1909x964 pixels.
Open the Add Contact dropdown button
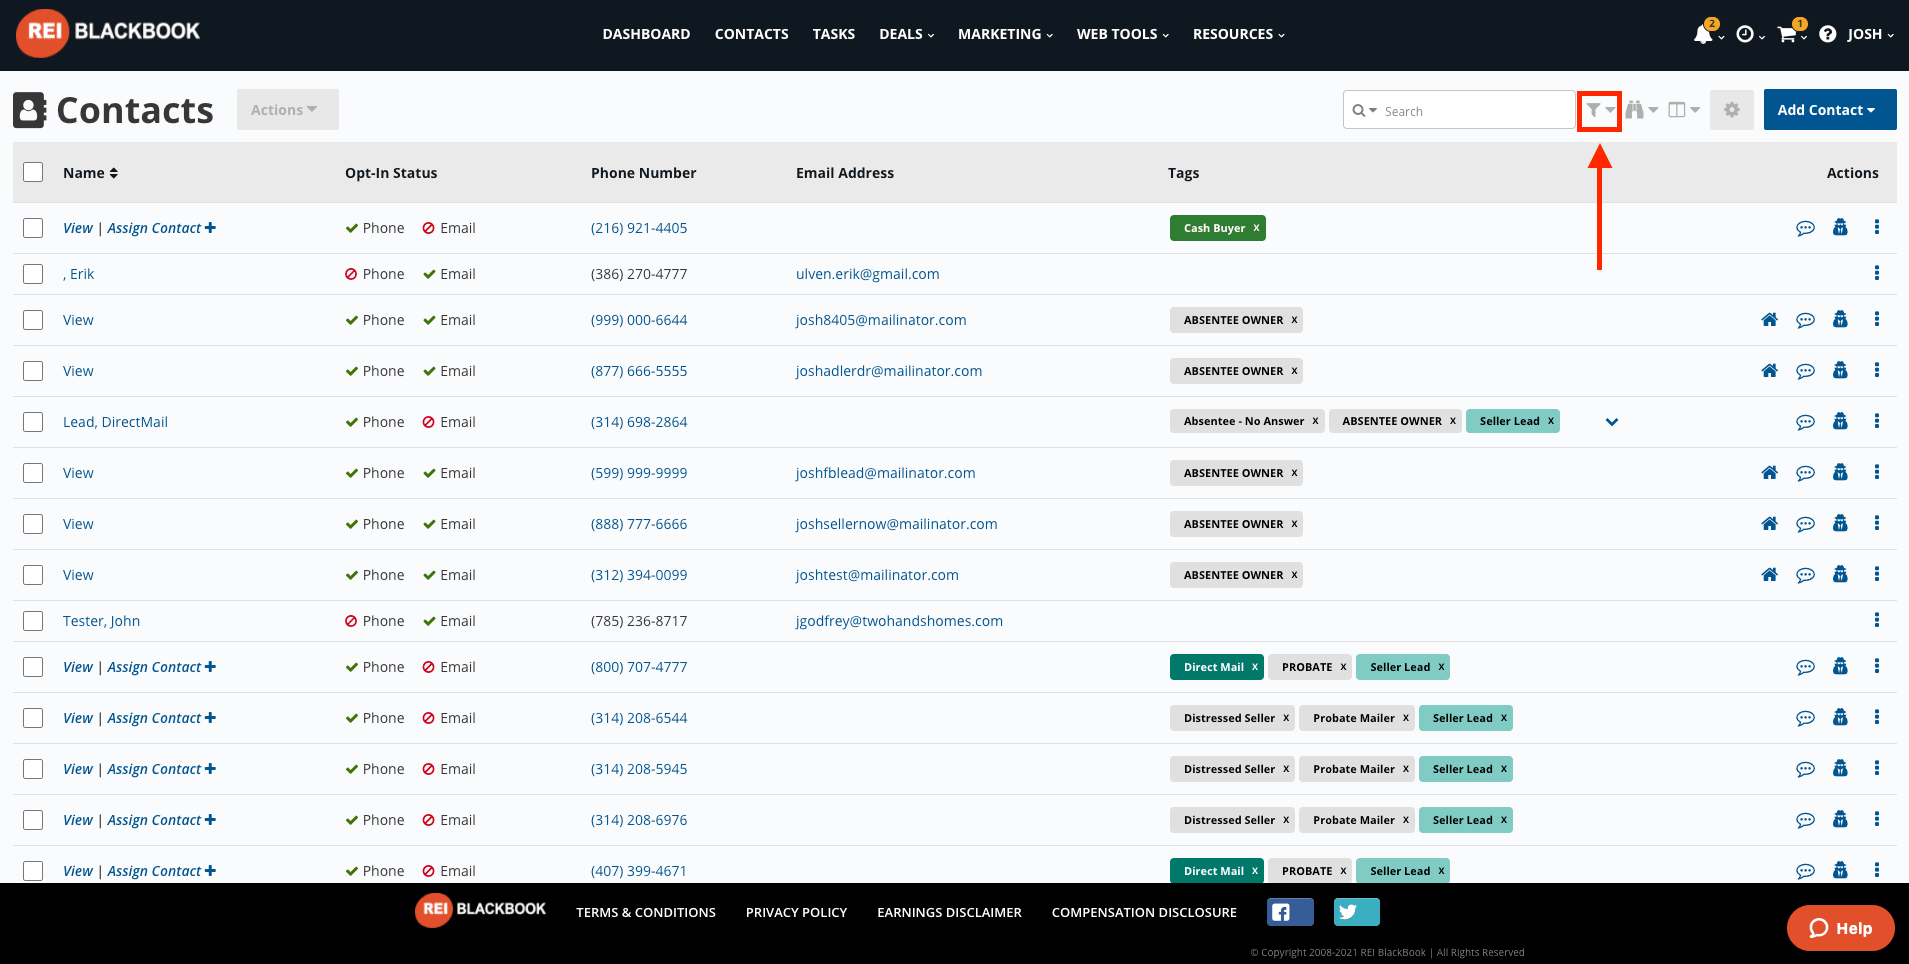[1829, 110]
